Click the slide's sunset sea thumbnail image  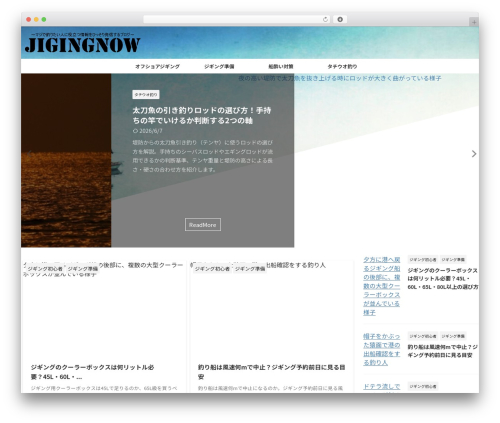pos(66,160)
